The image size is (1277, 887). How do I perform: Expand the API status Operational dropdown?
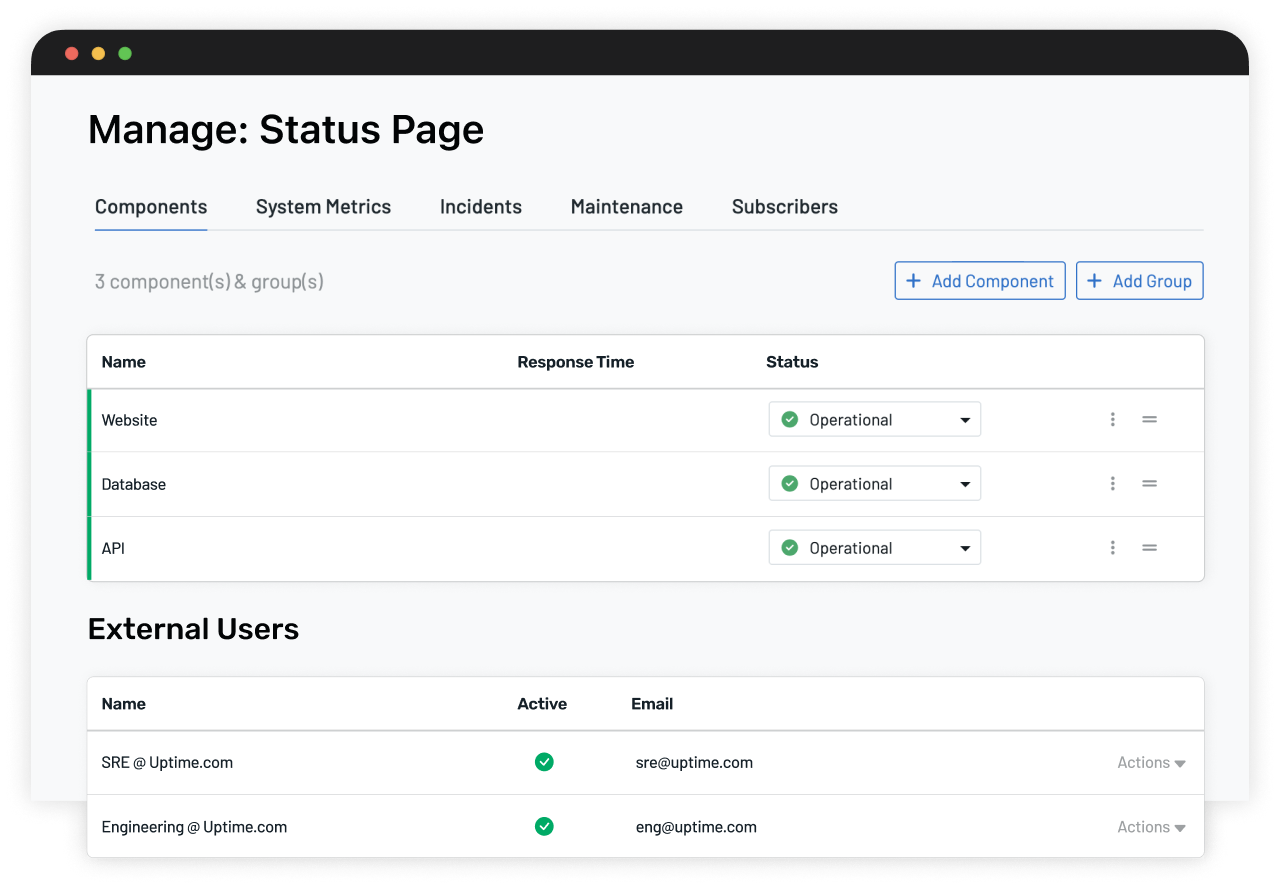[x=875, y=548]
